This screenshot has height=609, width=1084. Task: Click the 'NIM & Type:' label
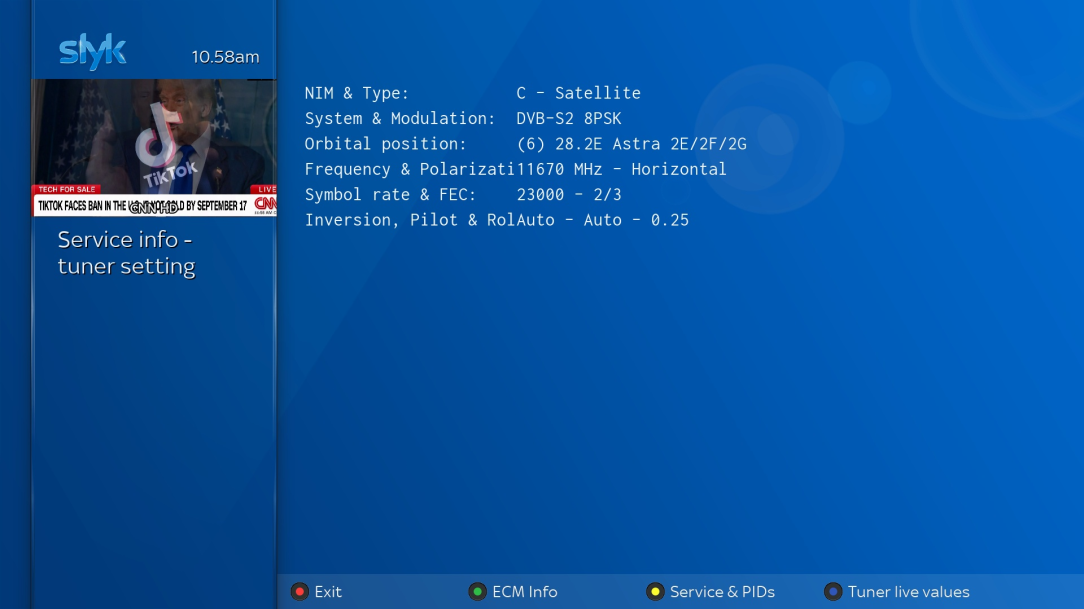(357, 93)
